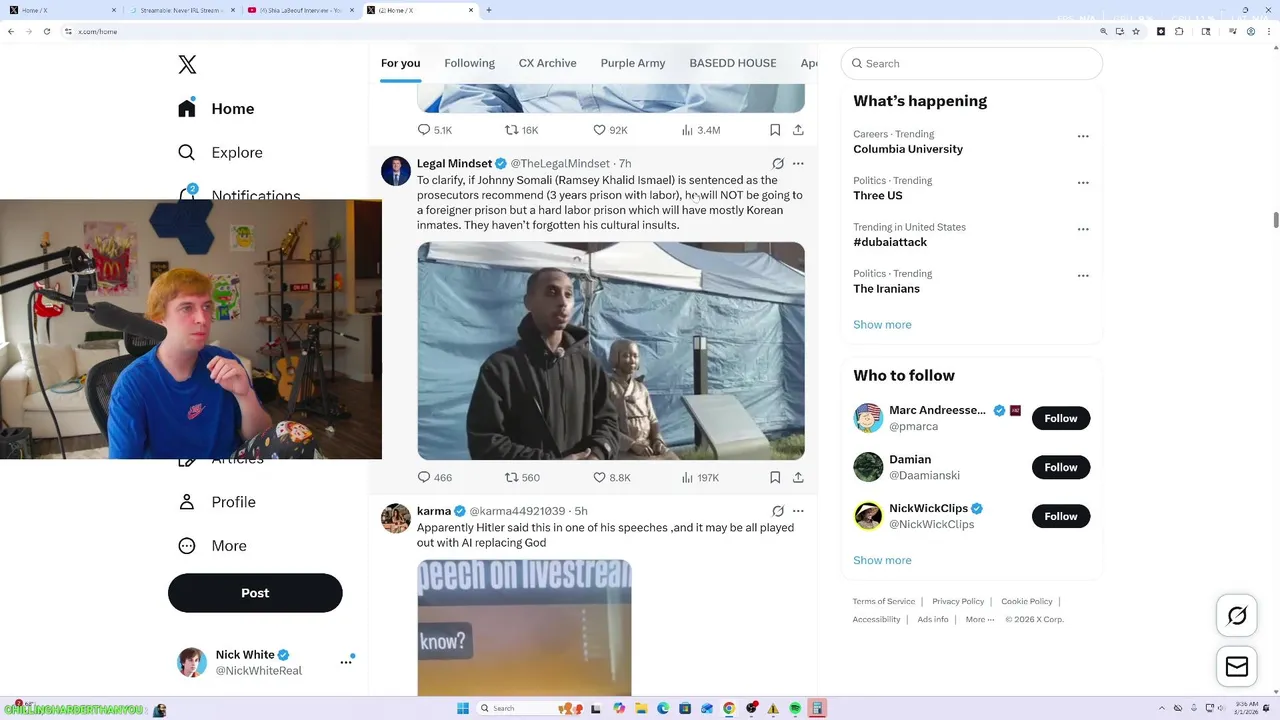Open the Profile page

tap(217, 502)
